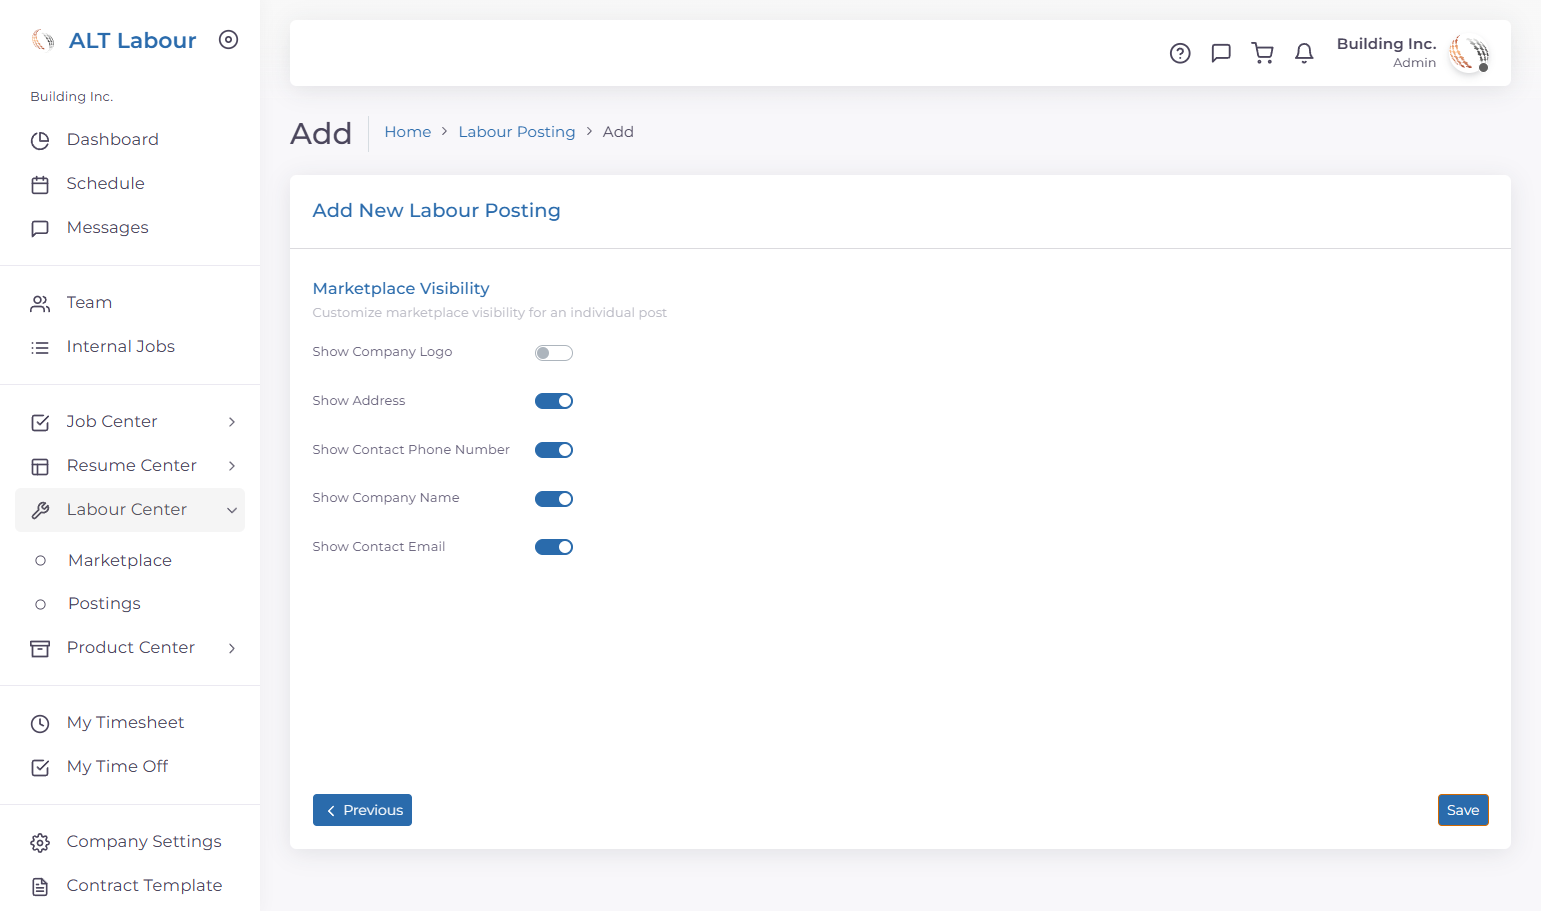Click the sidebar pin circle icon
The width and height of the screenshot is (1541, 911).
[x=229, y=40]
